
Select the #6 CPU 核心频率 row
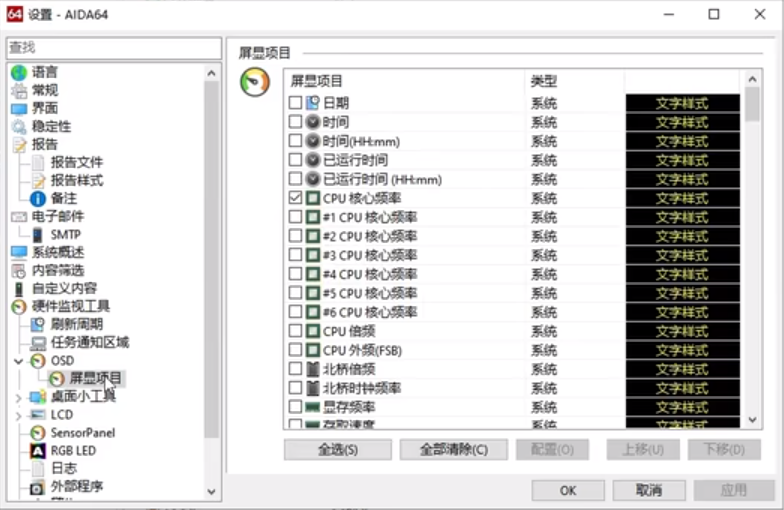coord(514,312)
